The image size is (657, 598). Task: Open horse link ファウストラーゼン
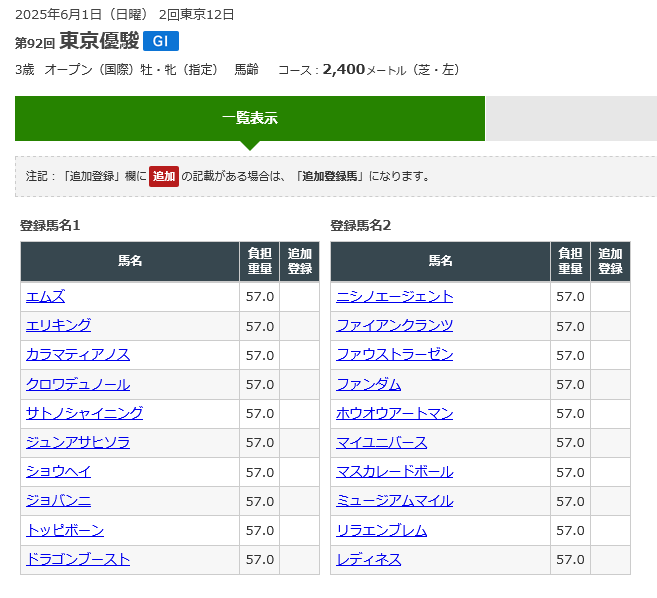(x=395, y=354)
